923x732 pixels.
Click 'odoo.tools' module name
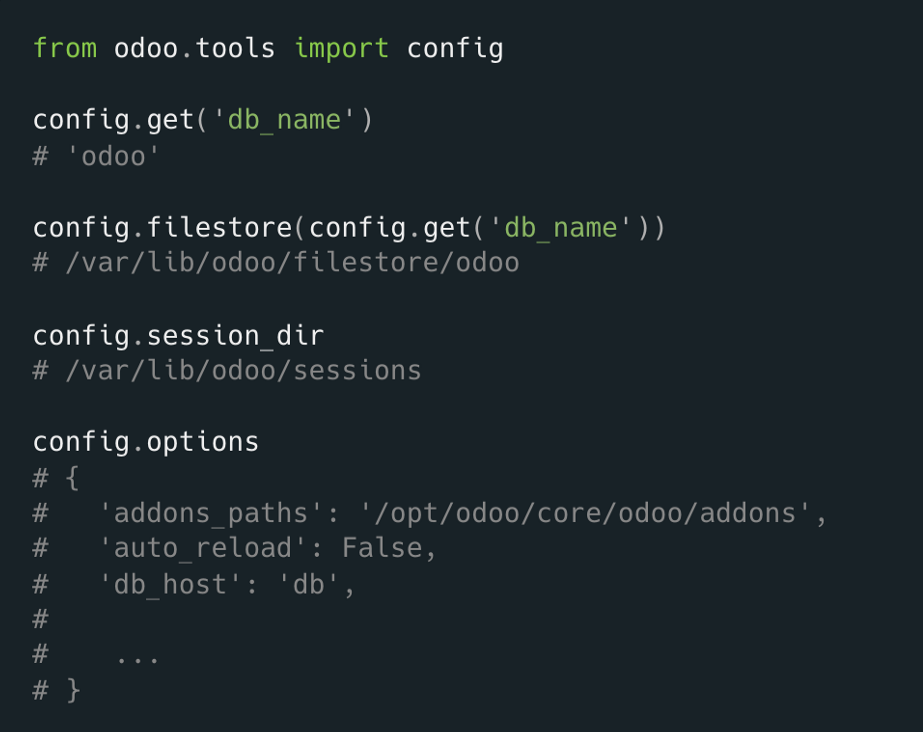(x=194, y=48)
